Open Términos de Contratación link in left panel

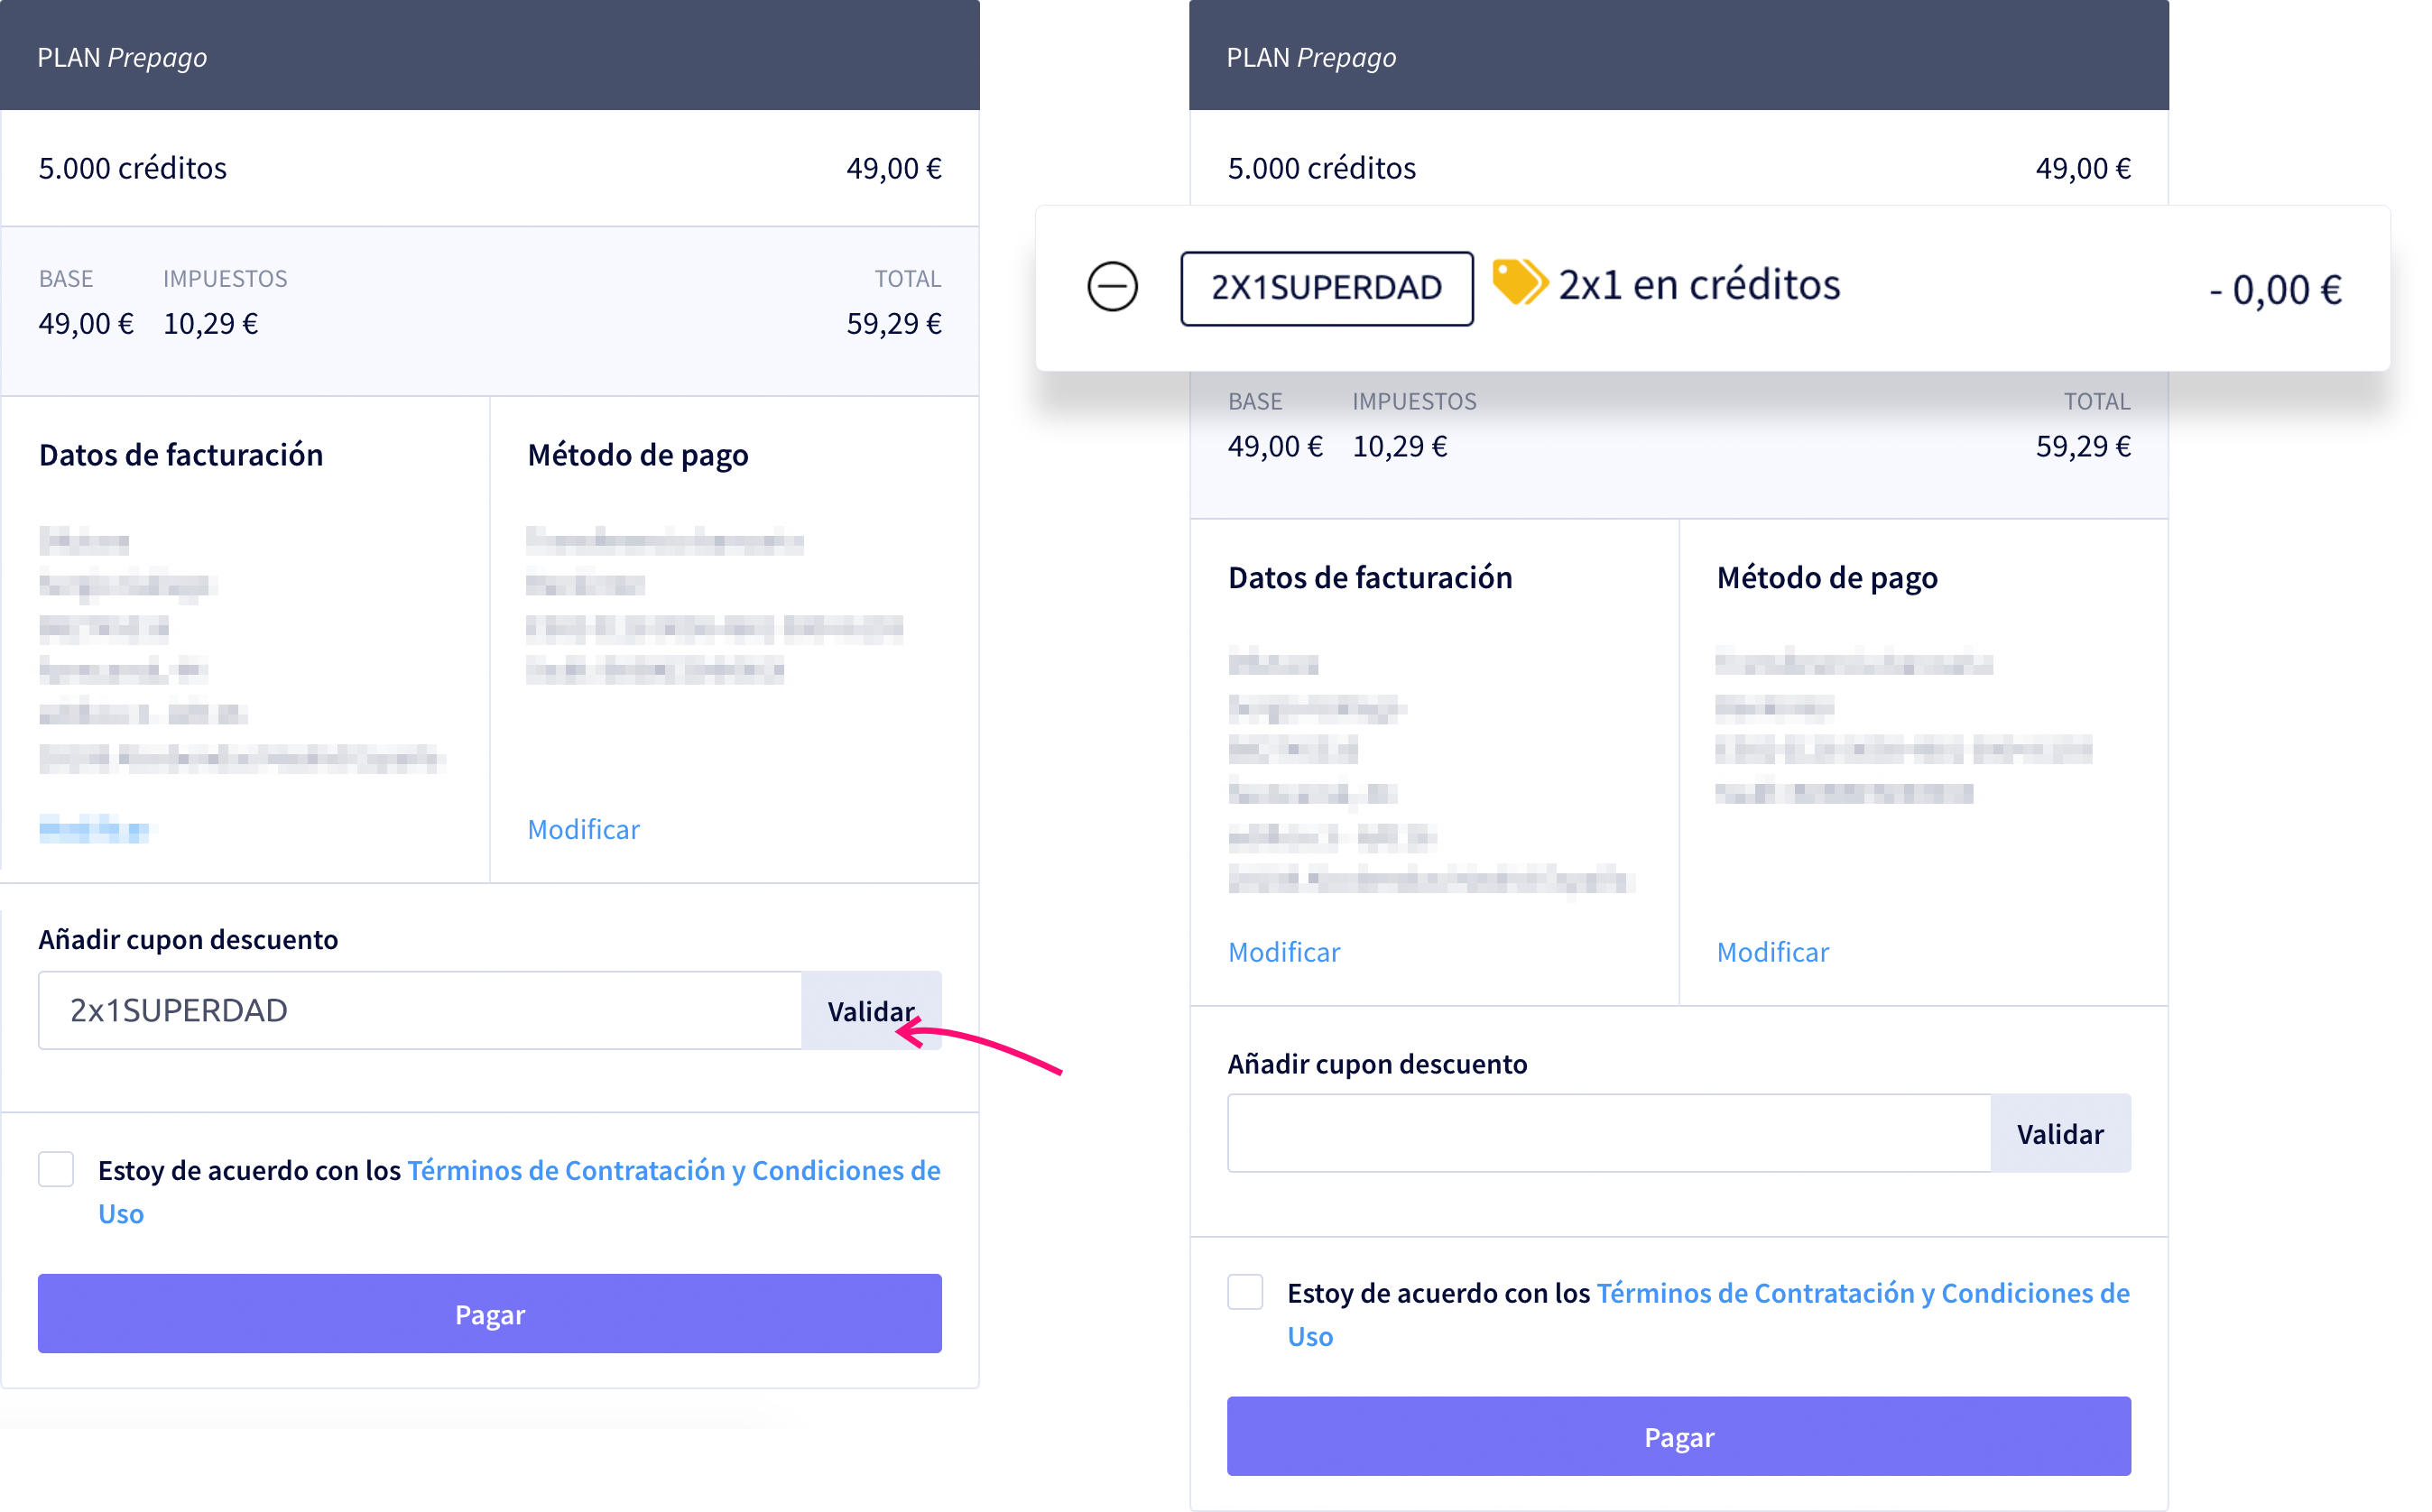click(x=674, y=1171)
